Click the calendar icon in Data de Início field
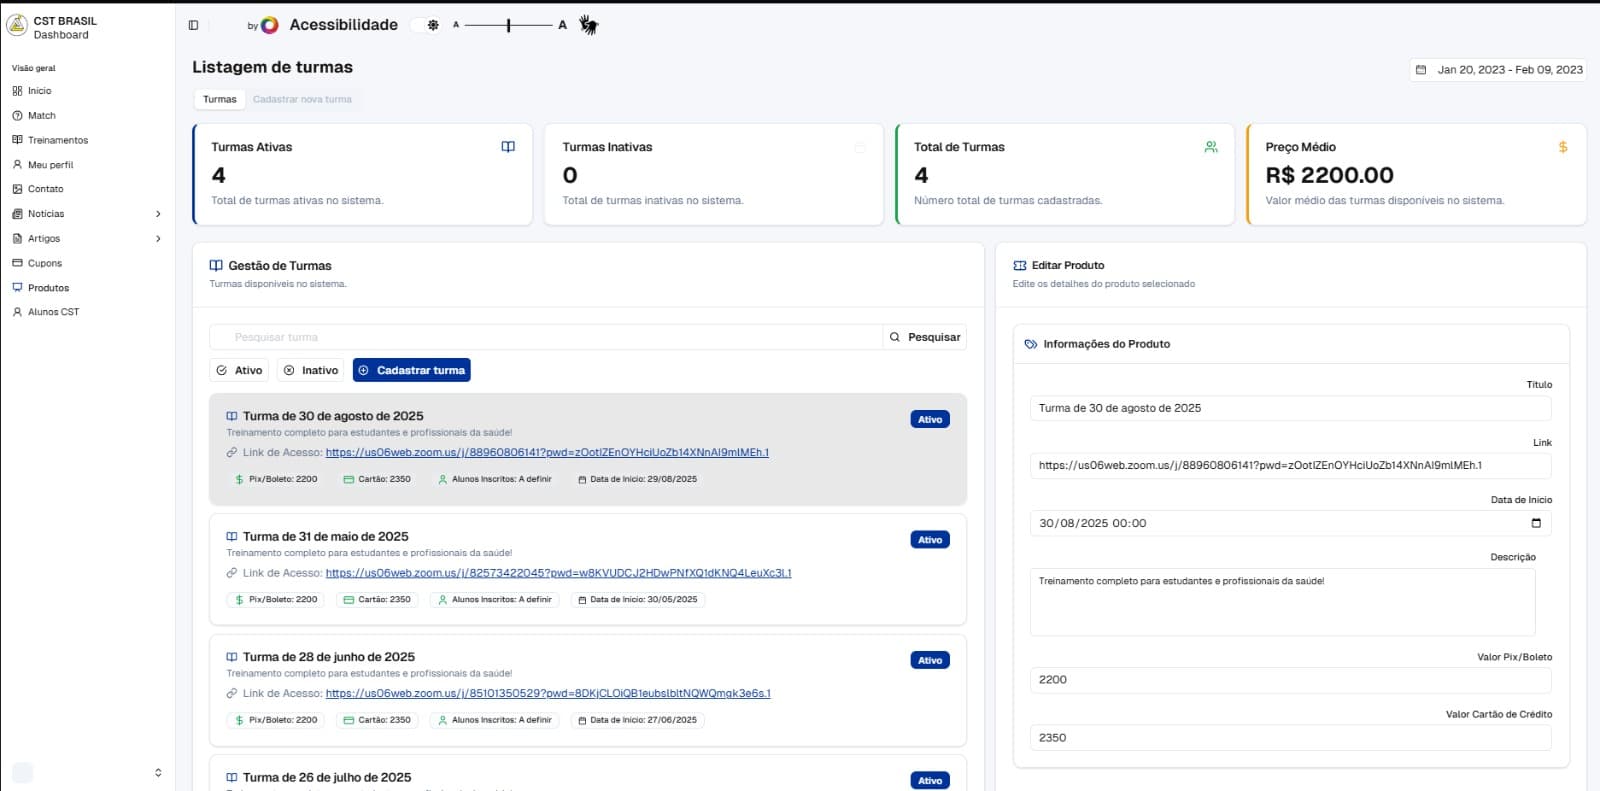The height and width of the screenshot is (791, 1600). pyautogui.click(x=1536, y=523)
